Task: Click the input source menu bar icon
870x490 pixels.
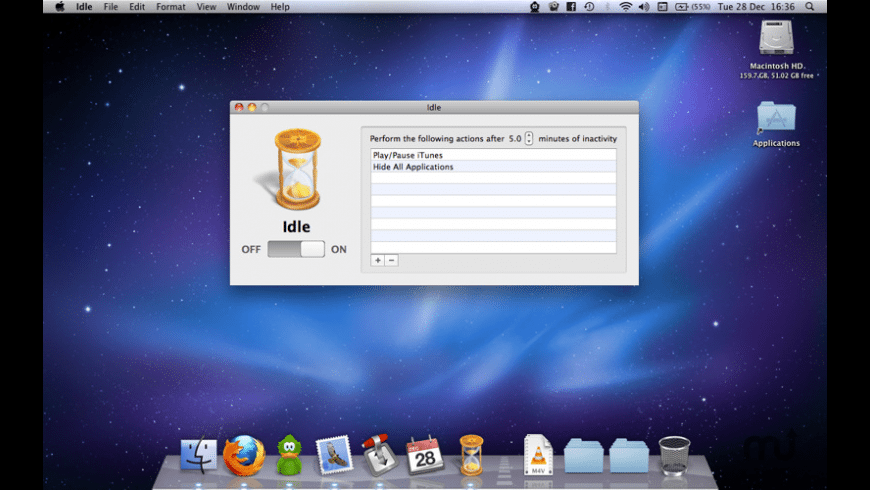Action: point(662,7)
